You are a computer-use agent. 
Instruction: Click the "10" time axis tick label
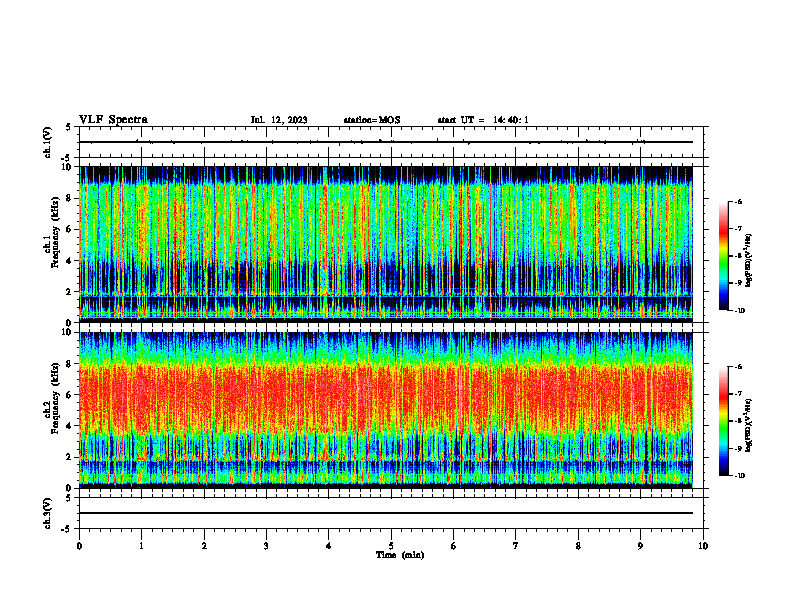[x=703, y=546]
